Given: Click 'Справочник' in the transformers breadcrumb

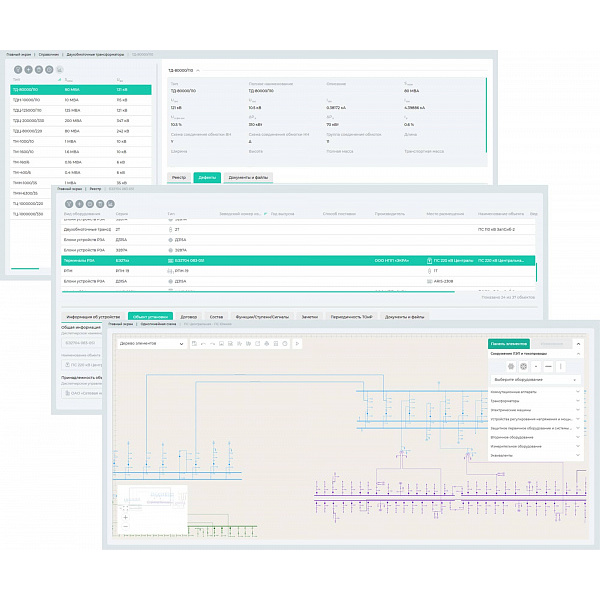Looking at the screenshot, I should [49, 55].
